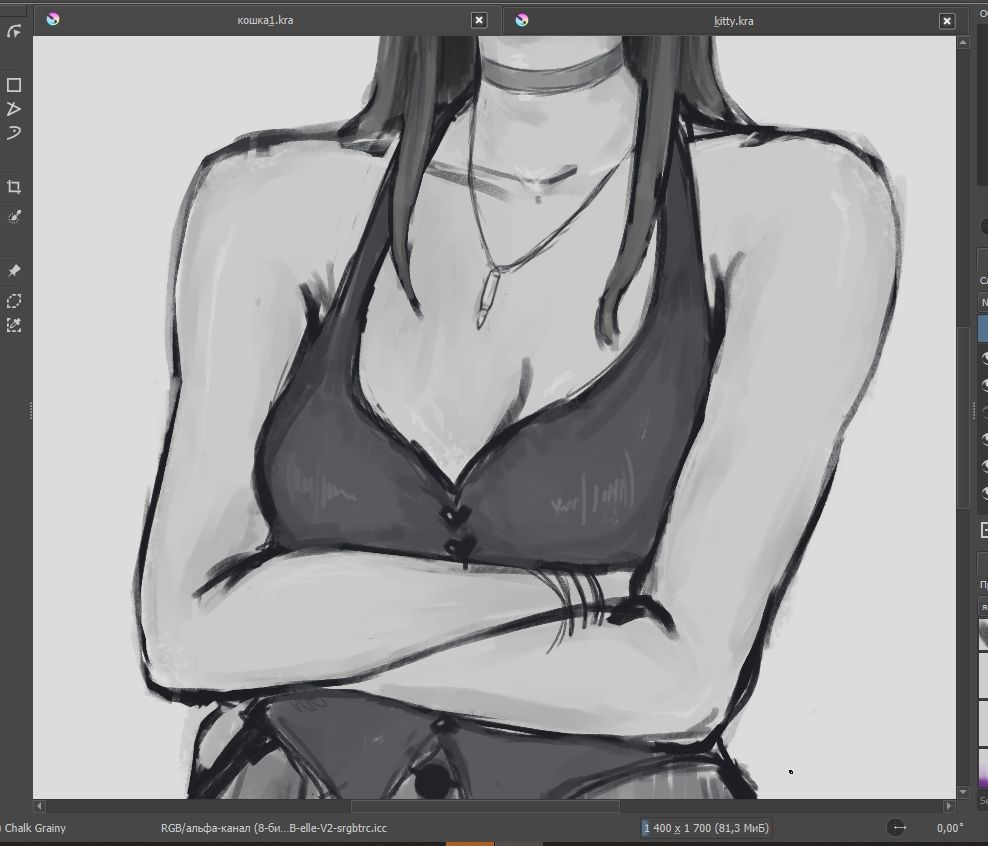Screen dimensions: 988x846
Task: Click the canvas scroll-down arrow
Action: click(963, 792)
